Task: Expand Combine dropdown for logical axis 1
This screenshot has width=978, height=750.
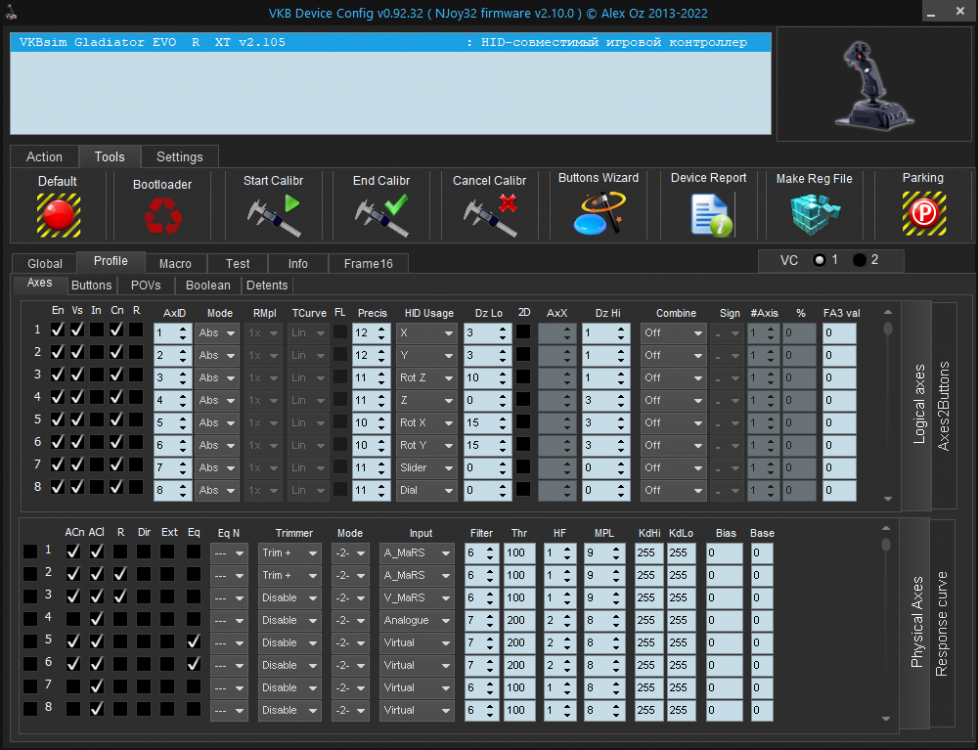Action: coord(672,333)
